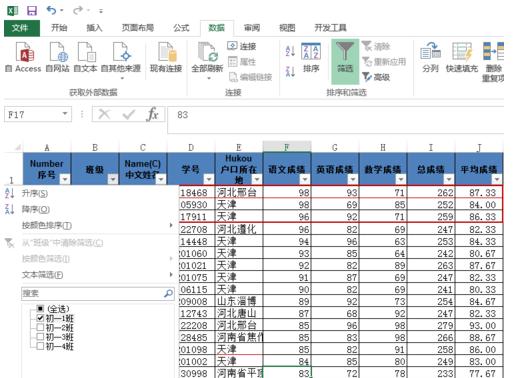Open advanced filter (高级)
The height and width of the screenshot is (378, 518).
tap(376, 77)
